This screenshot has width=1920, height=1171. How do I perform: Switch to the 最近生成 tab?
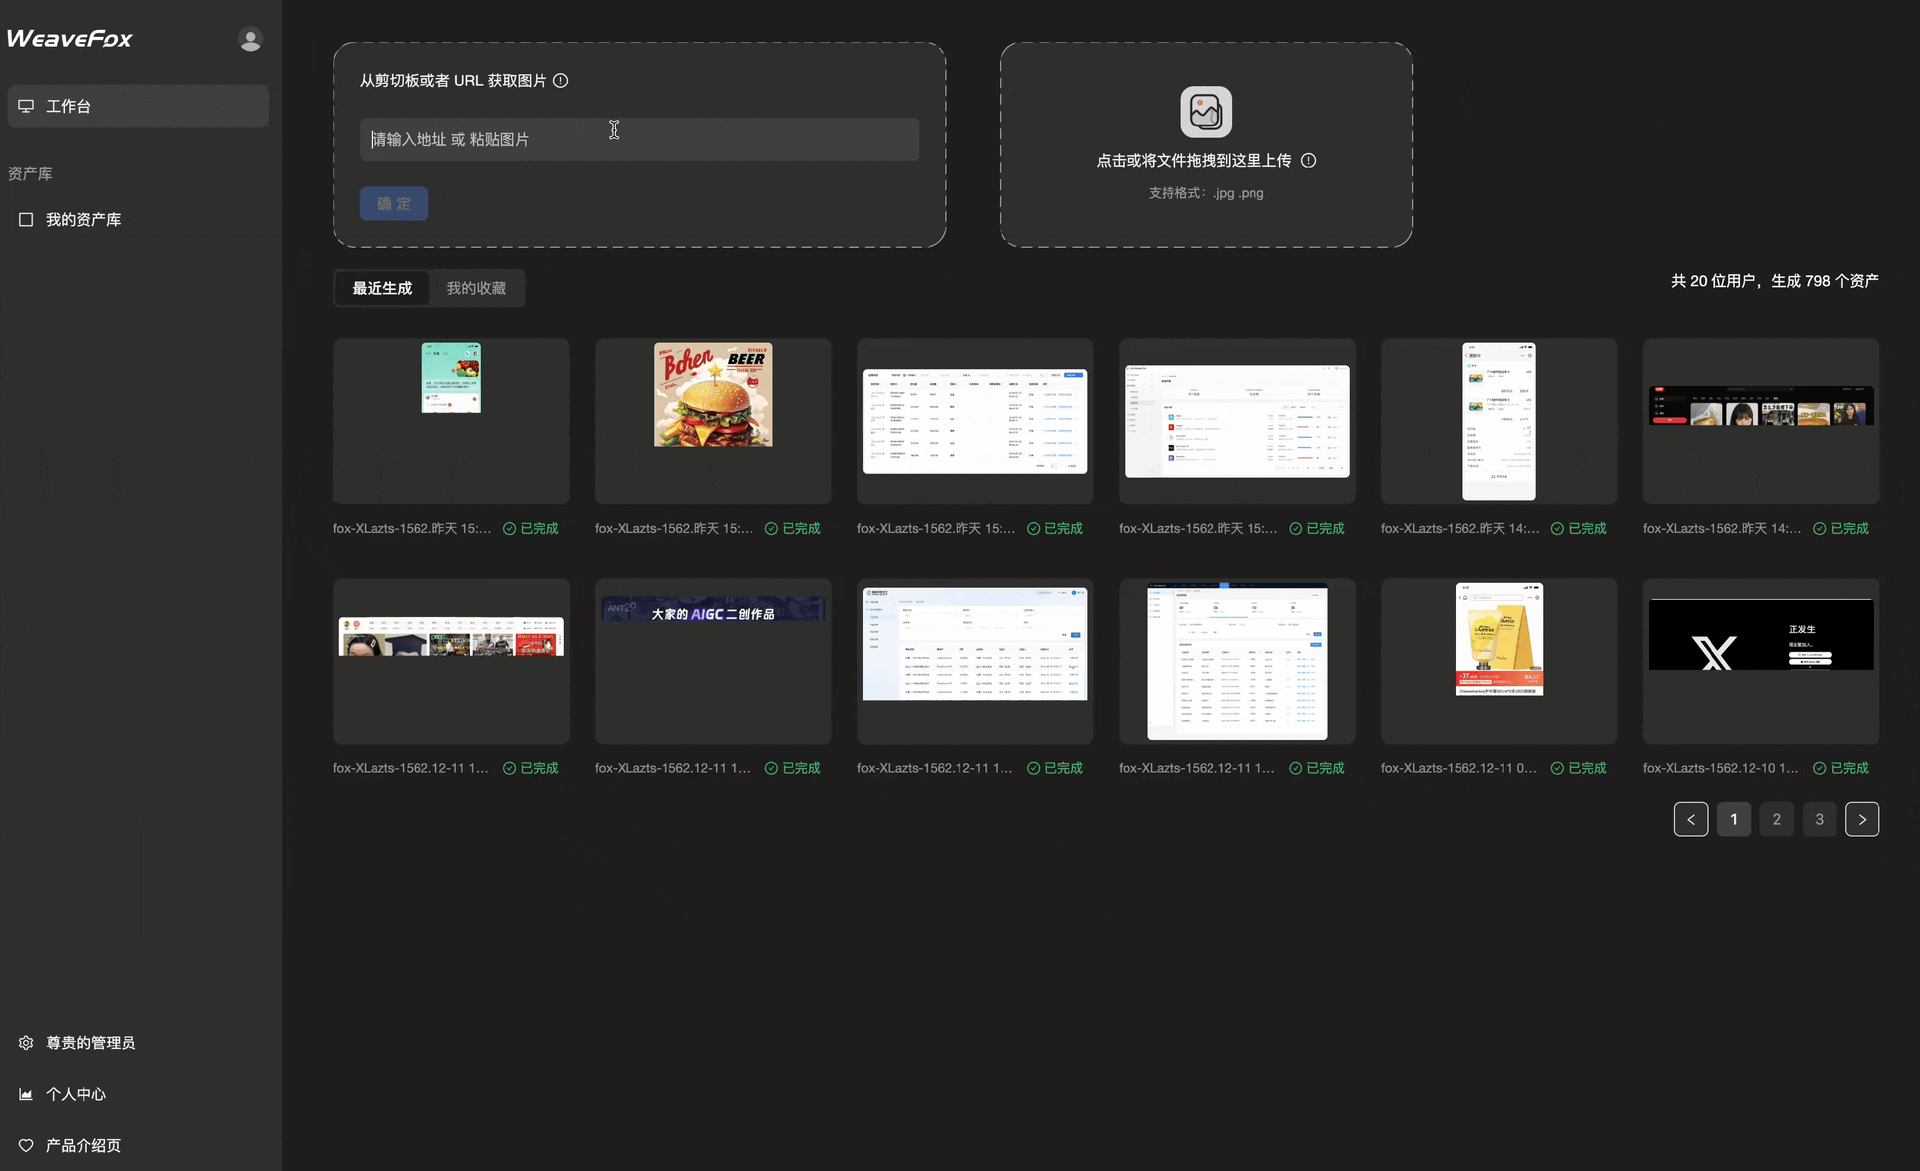pos(382,288)
